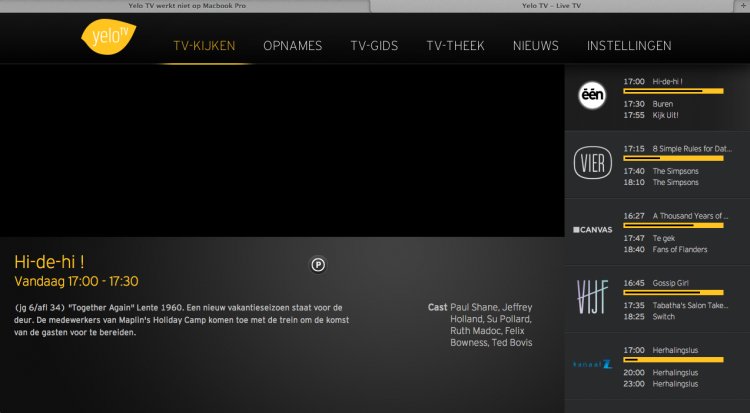Go to OPNAMES section
The width and height of the screenshot is (750, 413).
[293, 46]
